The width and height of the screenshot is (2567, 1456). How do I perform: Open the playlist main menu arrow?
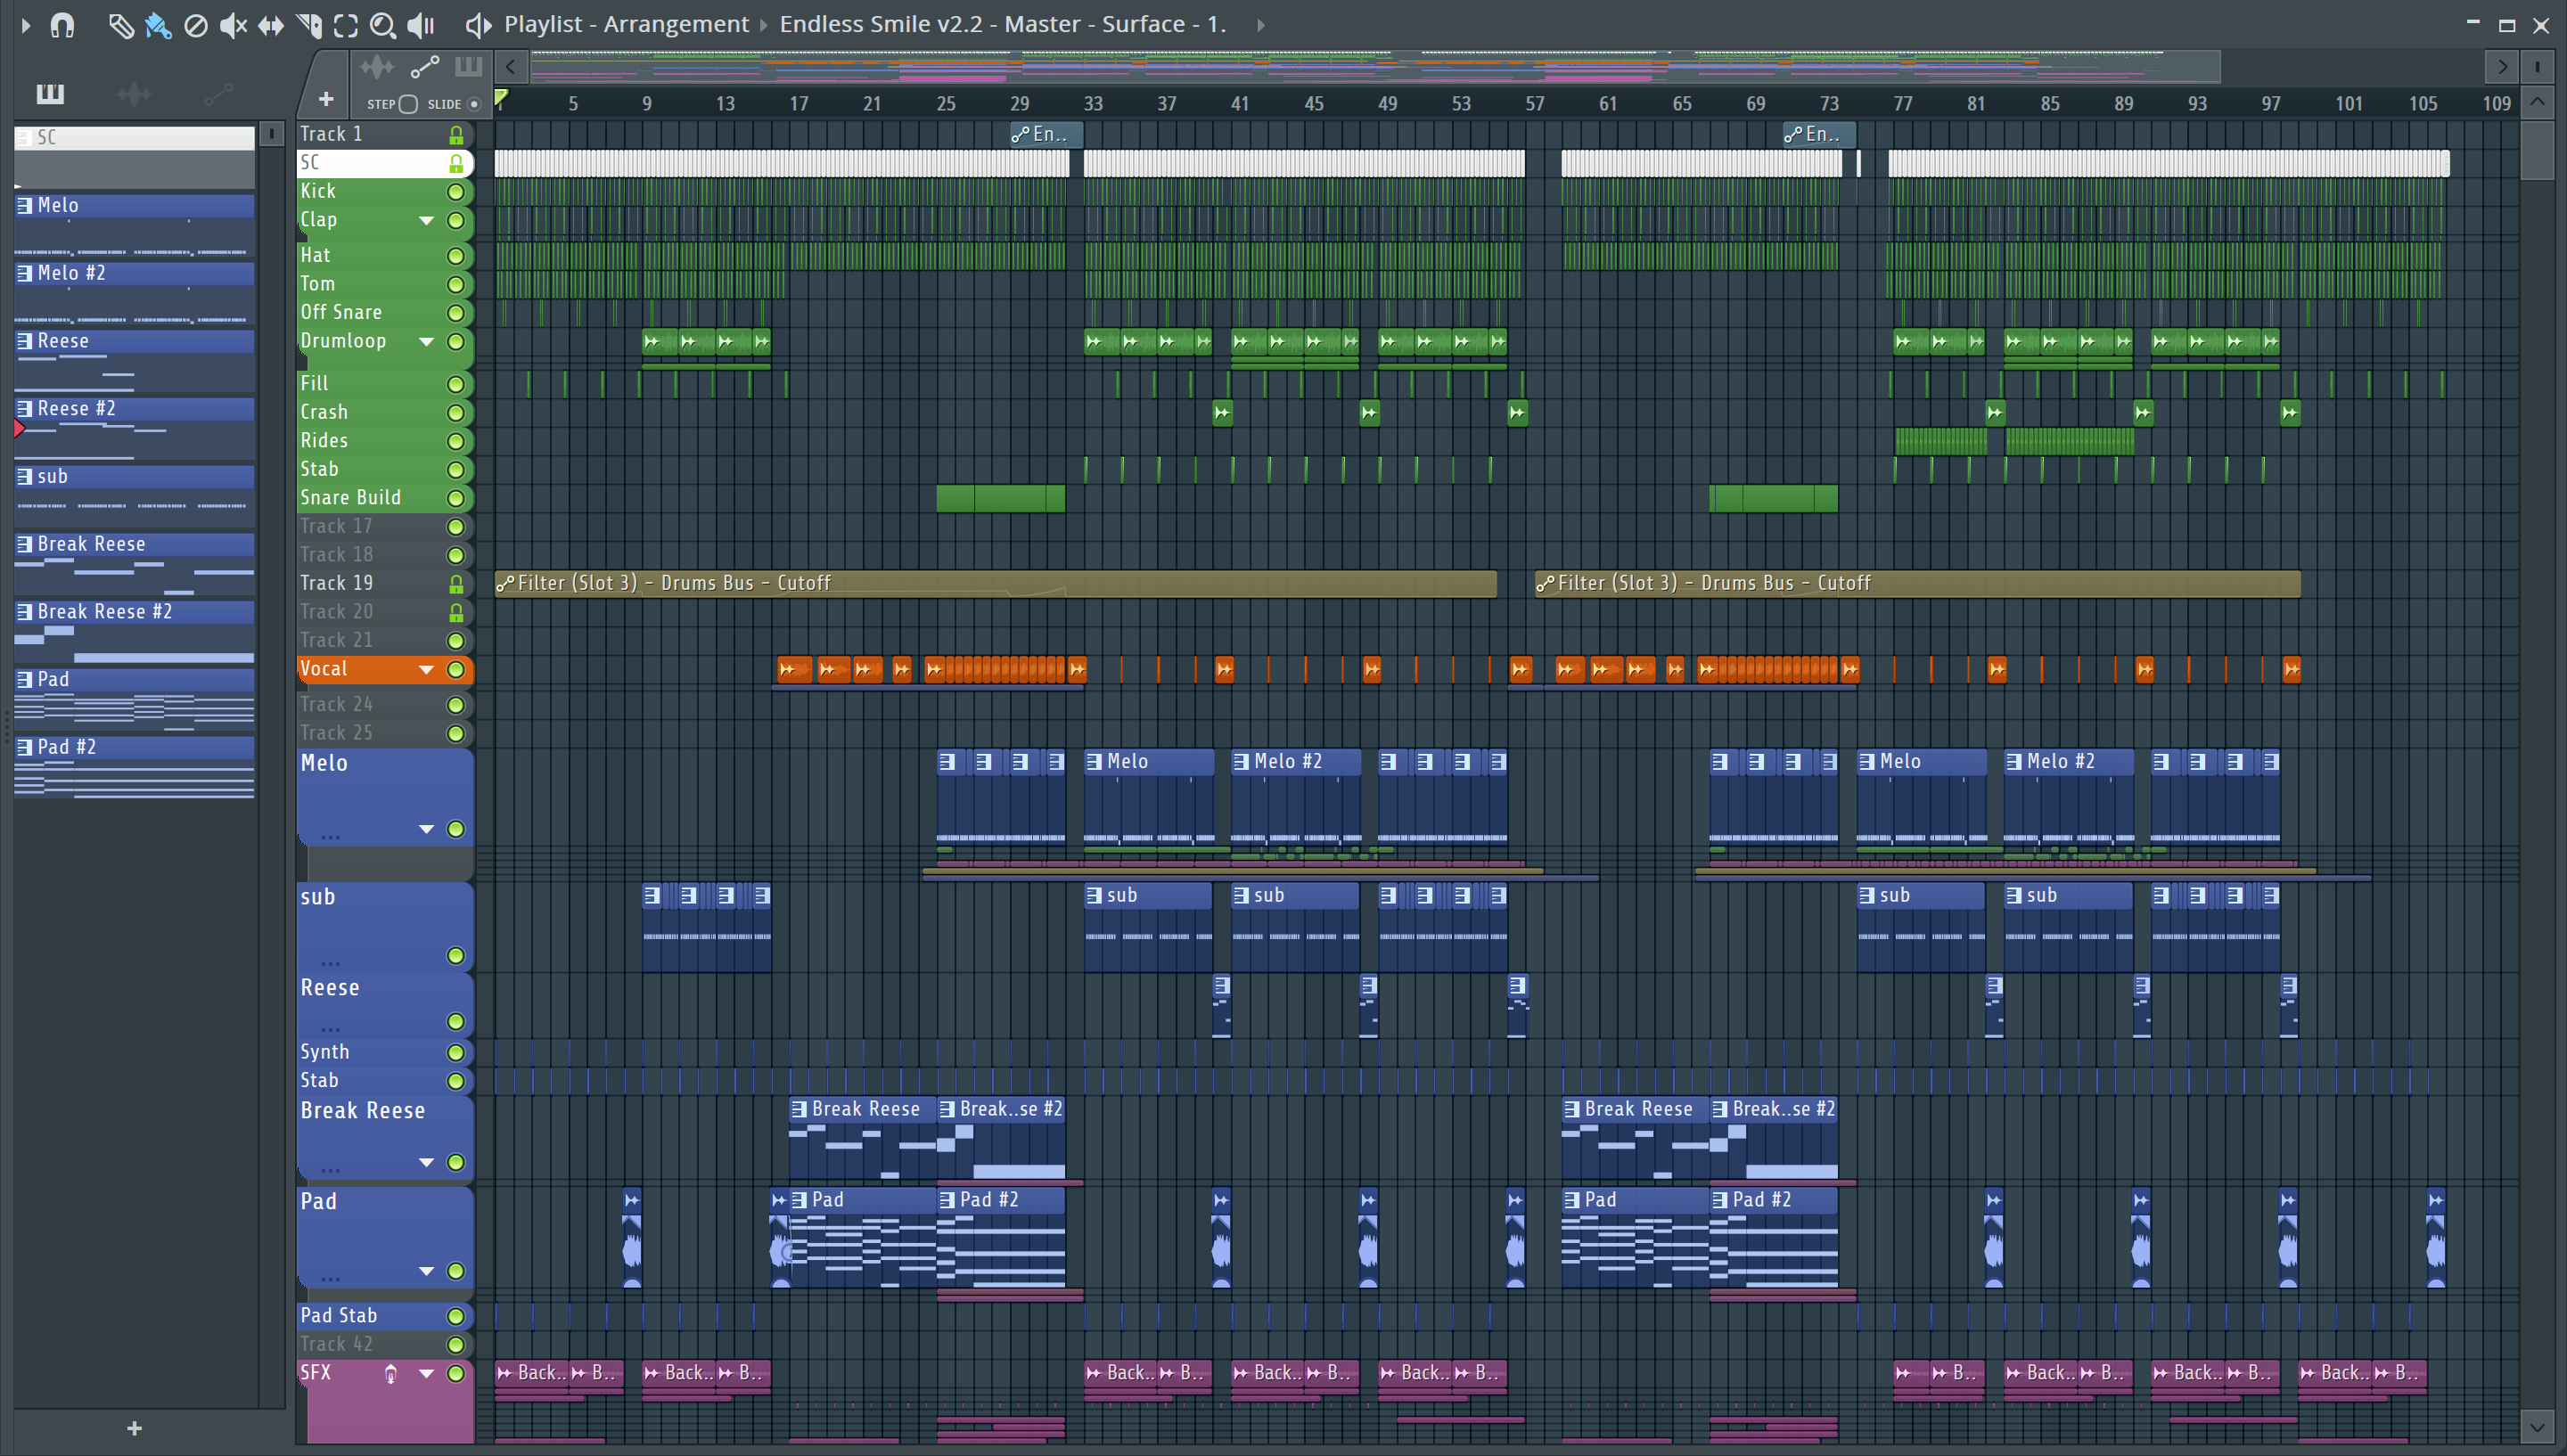(x=26, y=25)
